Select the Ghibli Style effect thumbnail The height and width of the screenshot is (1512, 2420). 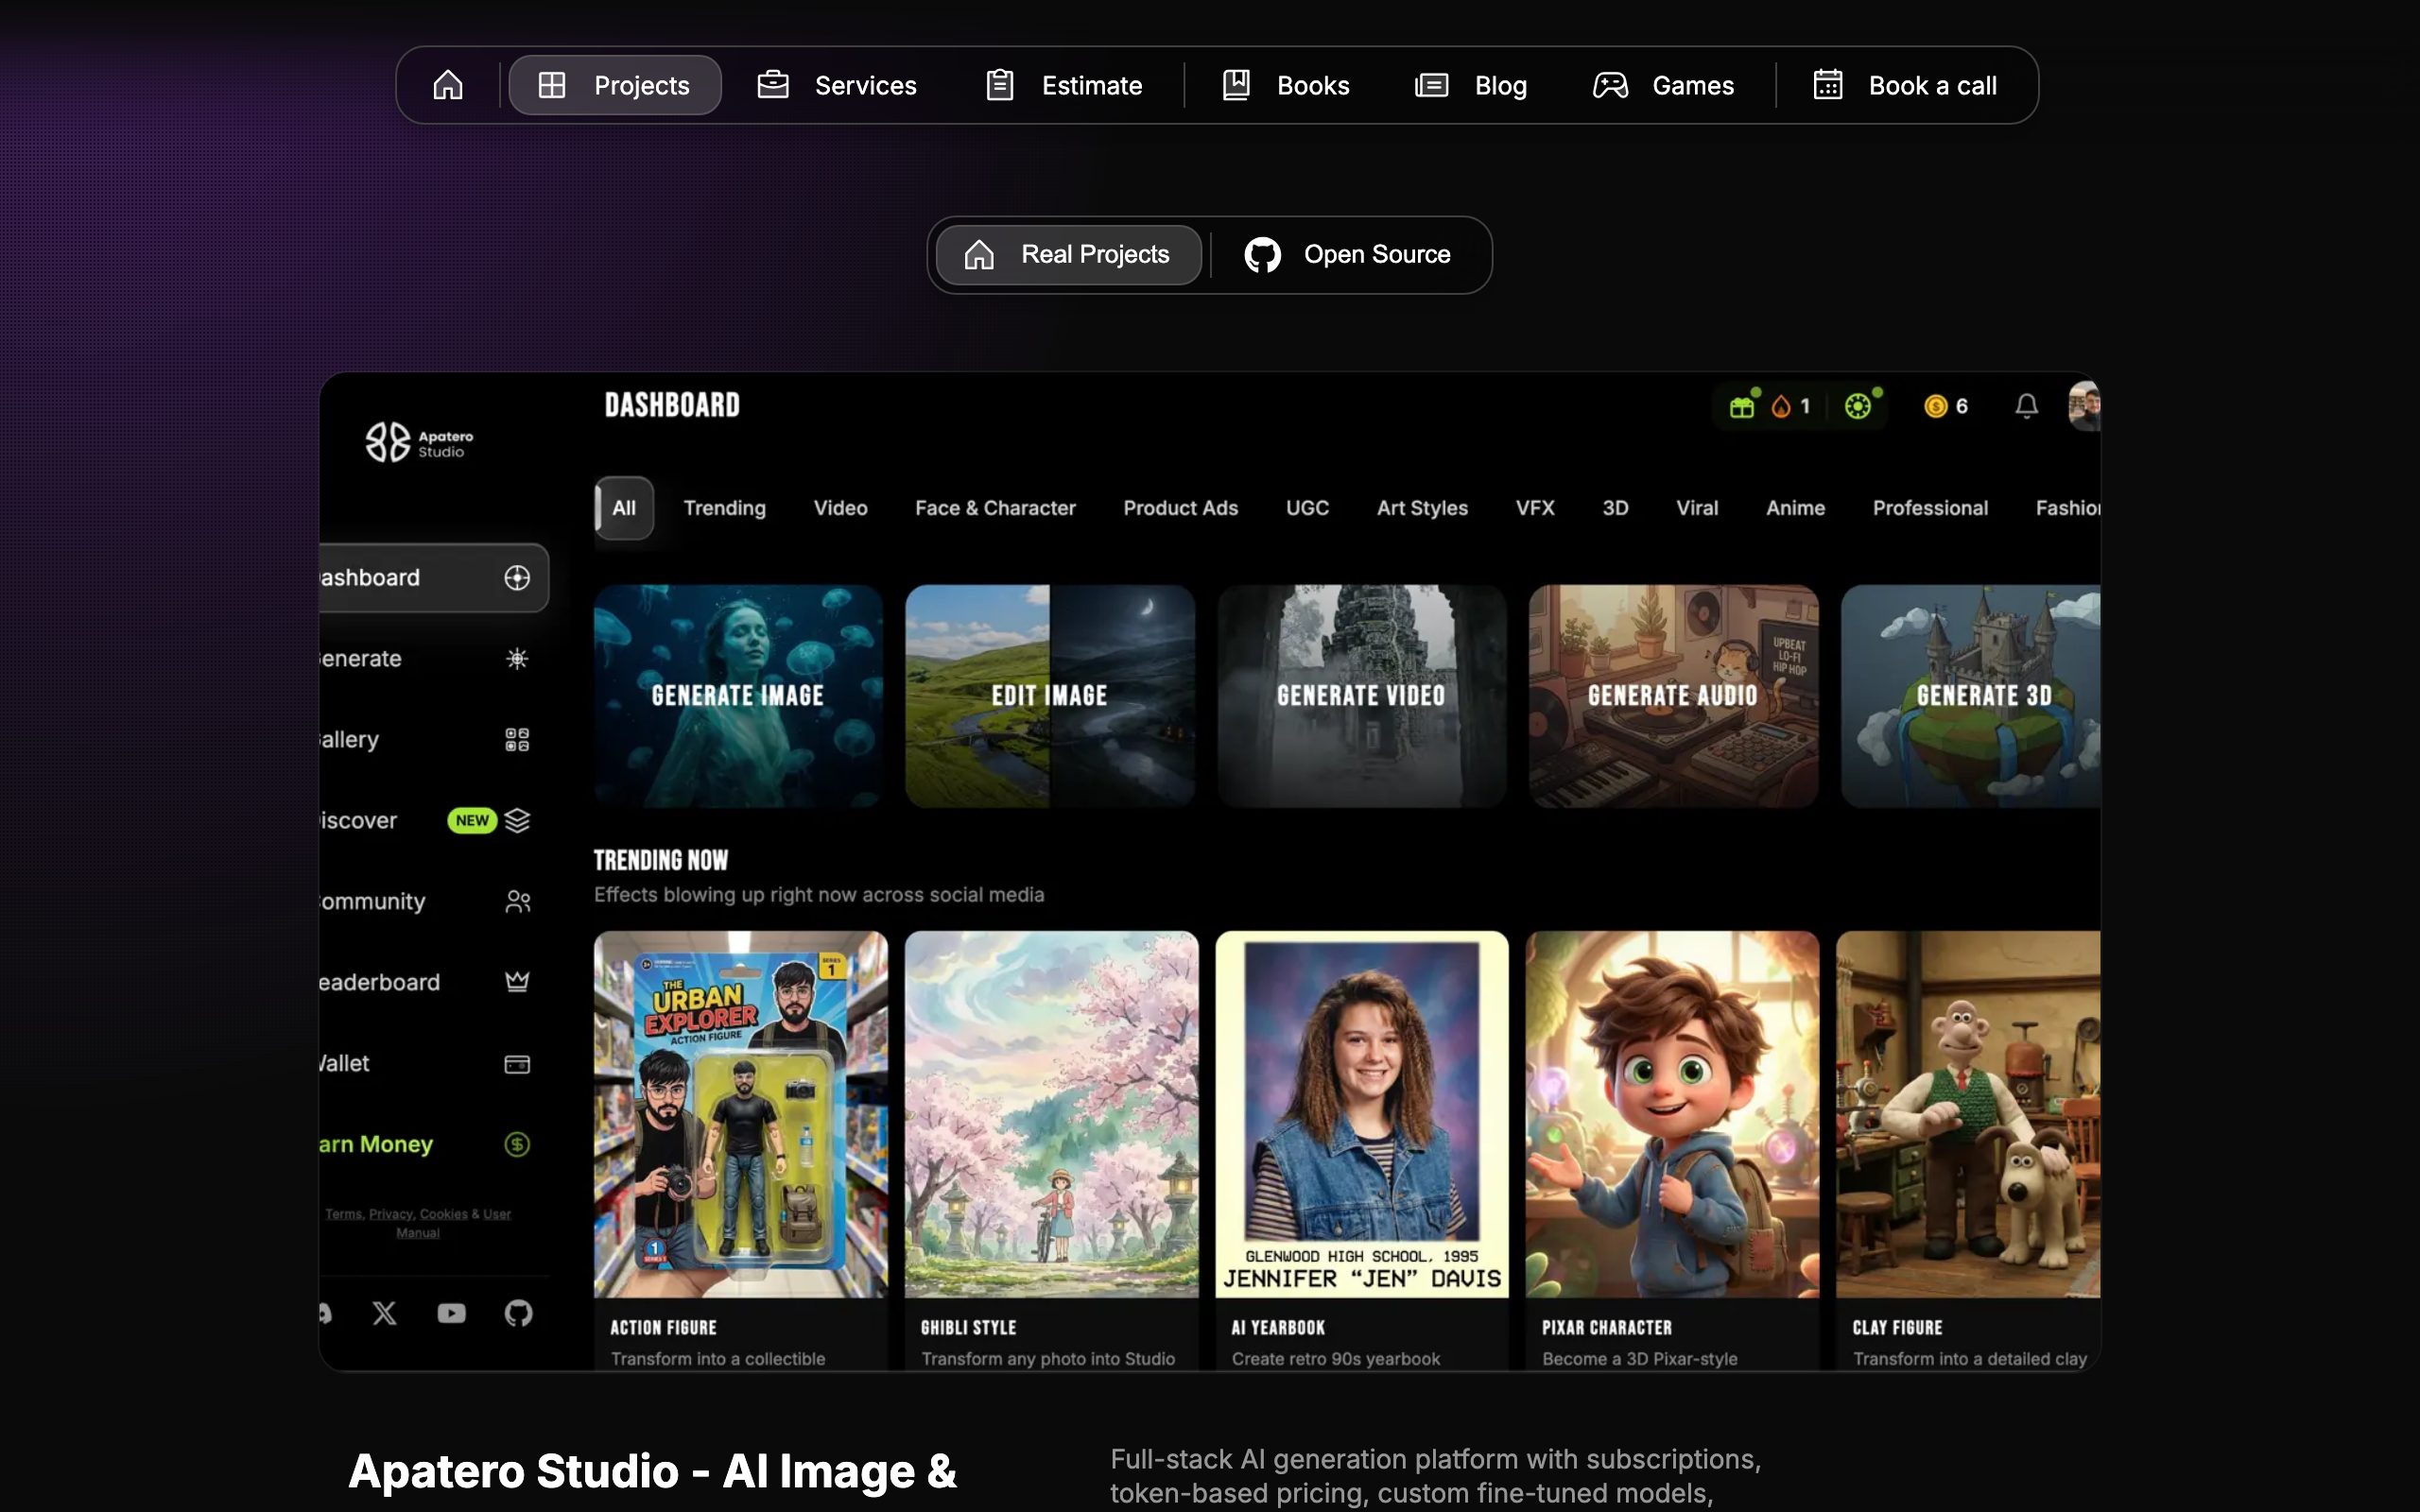coord(1052,1114)
